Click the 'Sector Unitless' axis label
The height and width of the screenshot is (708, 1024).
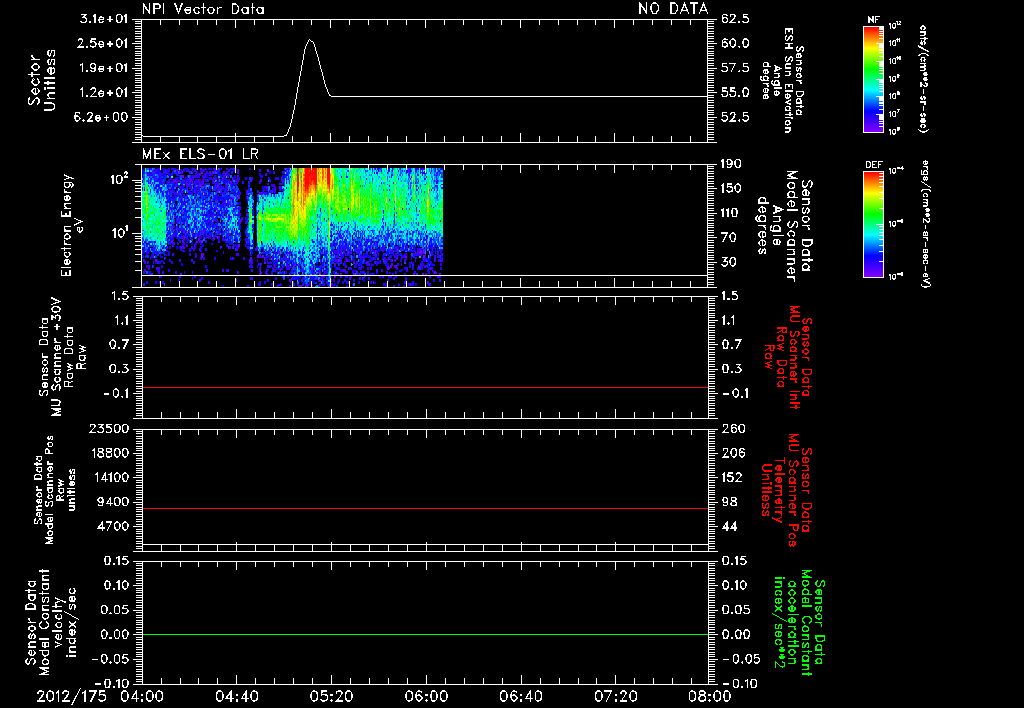pos(42,80)
